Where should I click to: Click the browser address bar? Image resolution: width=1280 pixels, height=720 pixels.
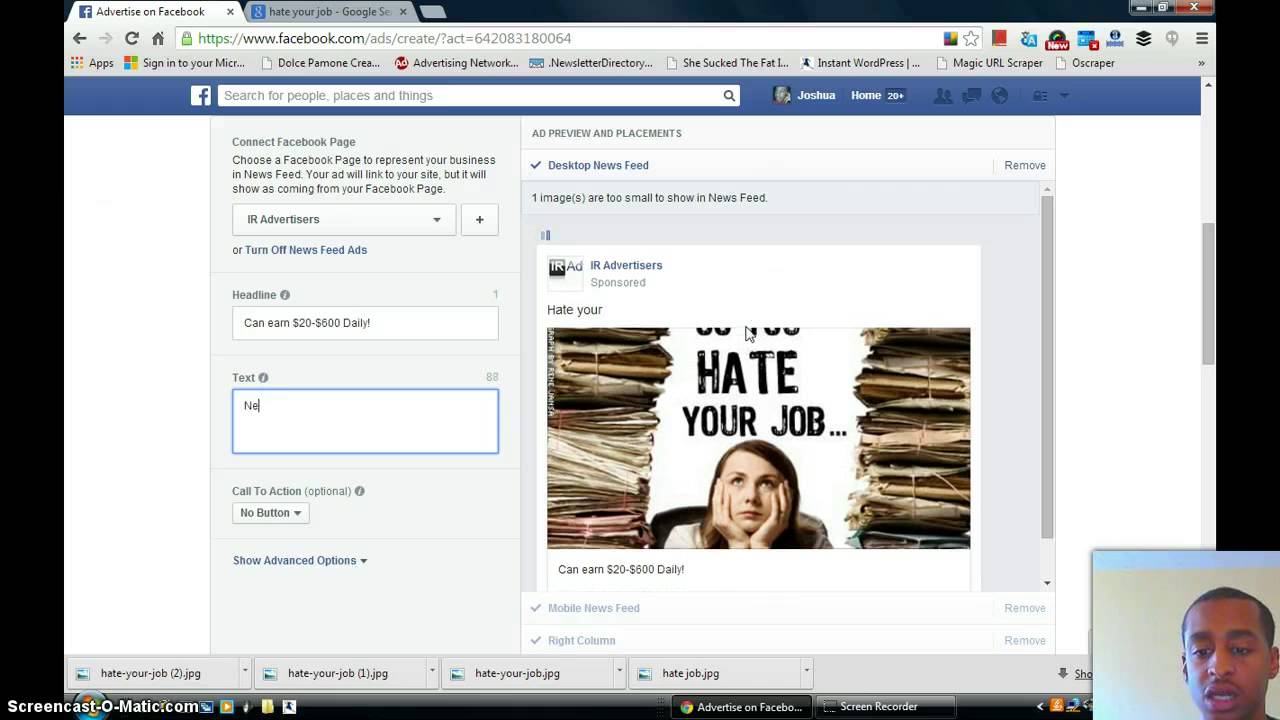pos(560,38)
